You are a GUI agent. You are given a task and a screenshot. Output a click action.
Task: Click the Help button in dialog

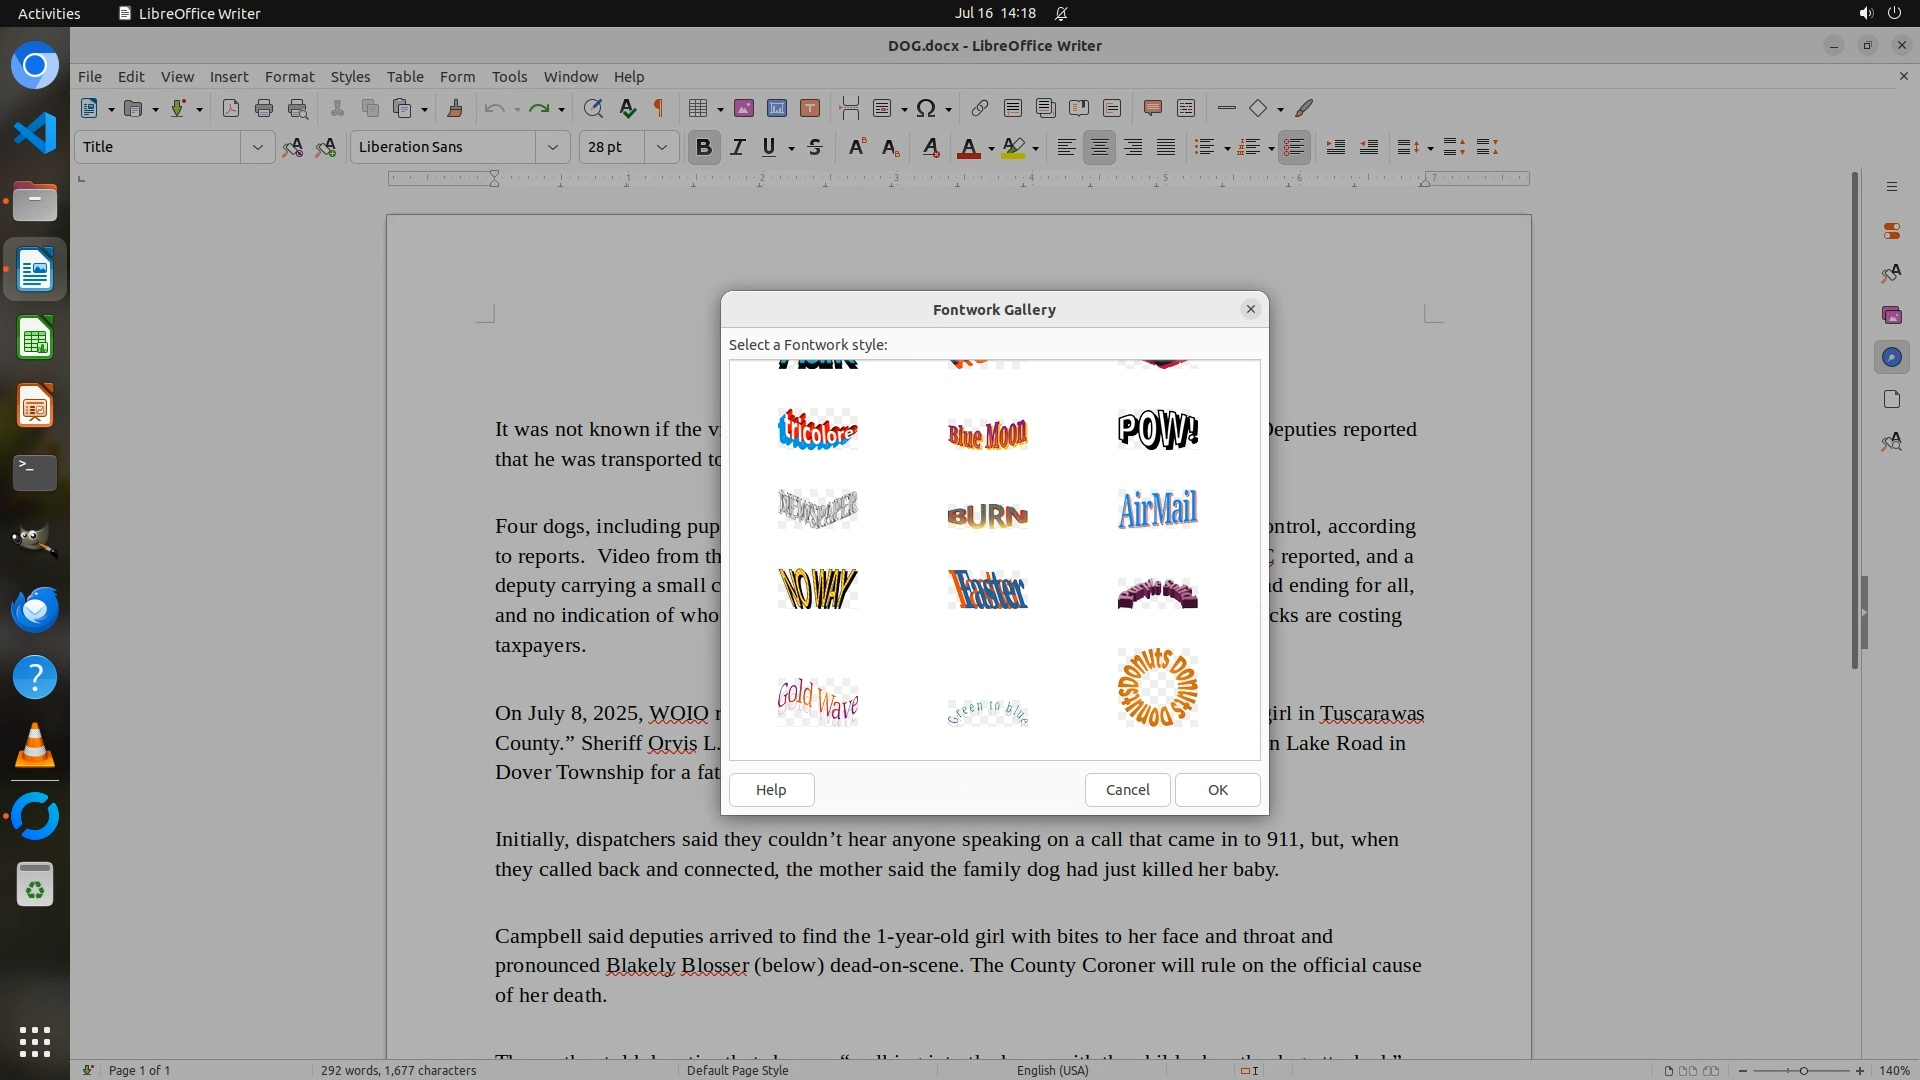(771, 790)
